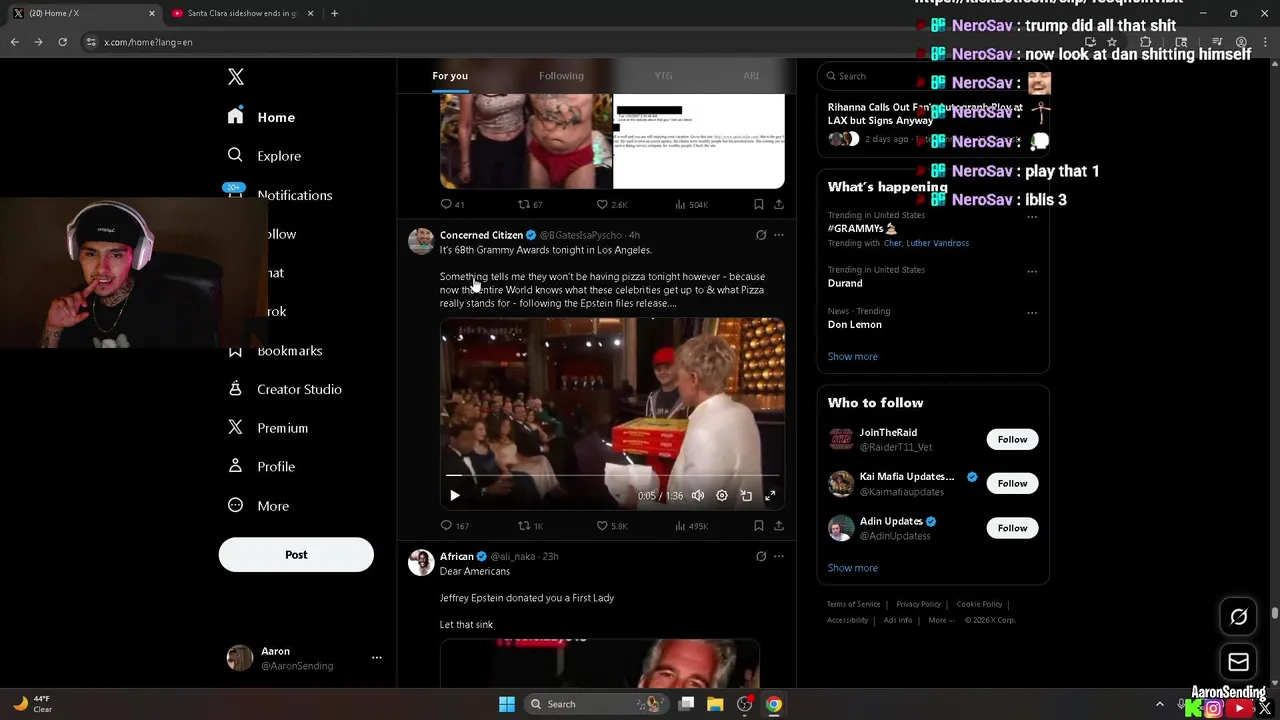1280x720 pixels.
Task: Click the Chrome icon in the taskbar
Action: click(774, 704)
